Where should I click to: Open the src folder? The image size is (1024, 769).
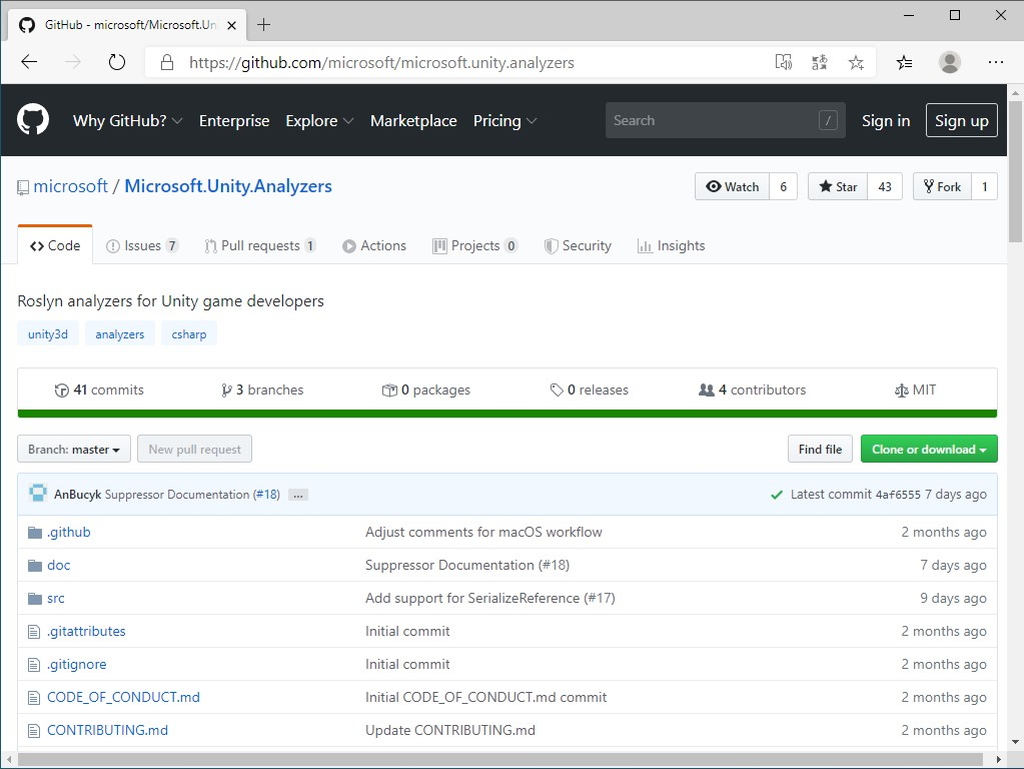(x=56, y=598)
